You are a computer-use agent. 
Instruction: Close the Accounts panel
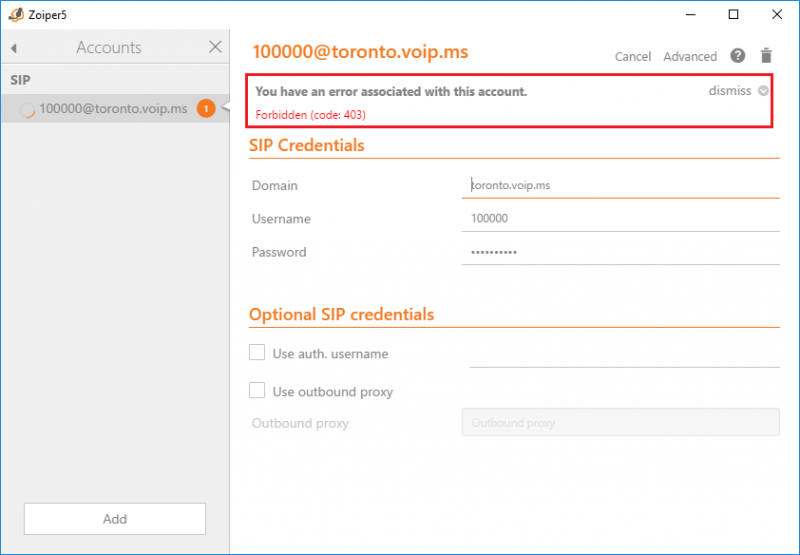pyautogui.click(x=215, y=47)
